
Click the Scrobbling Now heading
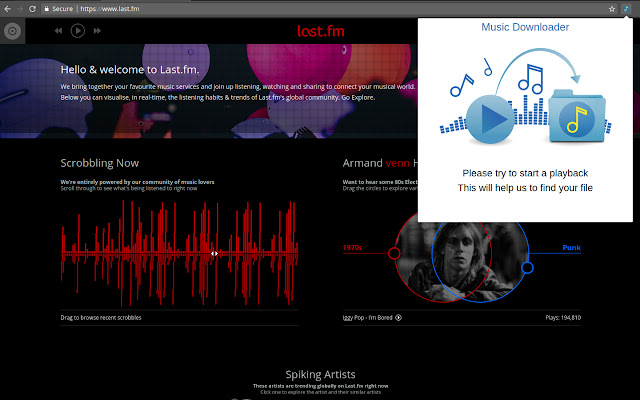point(100,163)
